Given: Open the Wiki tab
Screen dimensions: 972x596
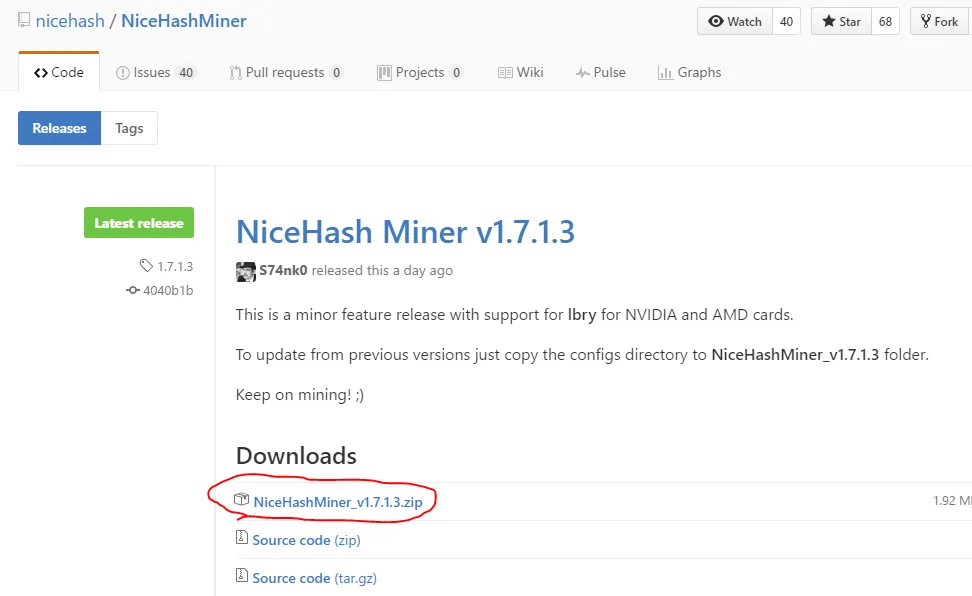Looking at the screenshot, I should point(521,73).
